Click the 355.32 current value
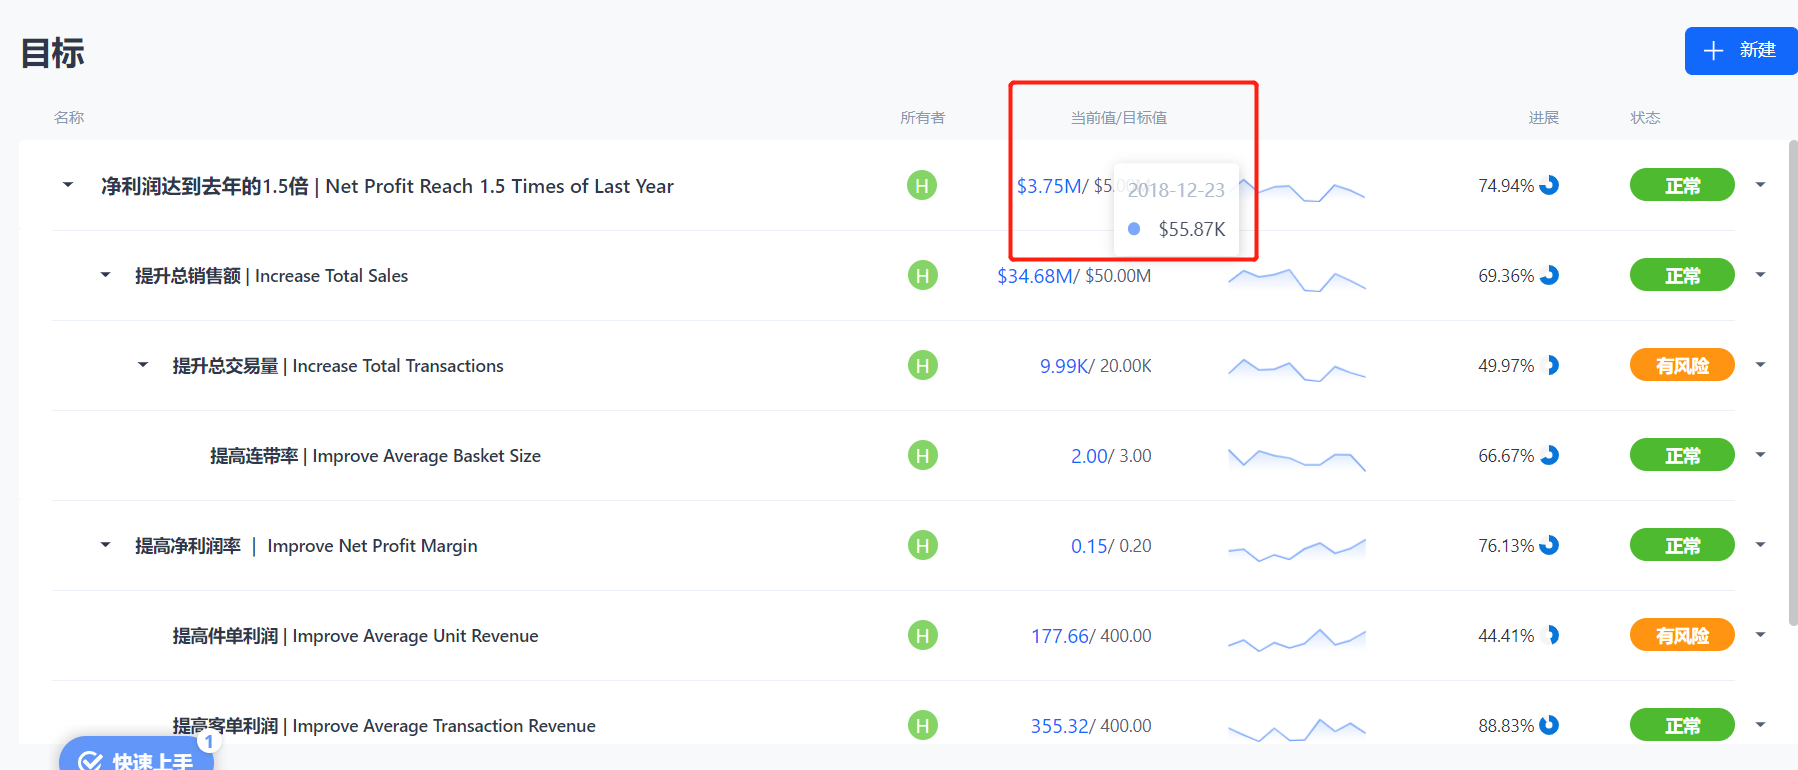 (x=1060, y=726)
